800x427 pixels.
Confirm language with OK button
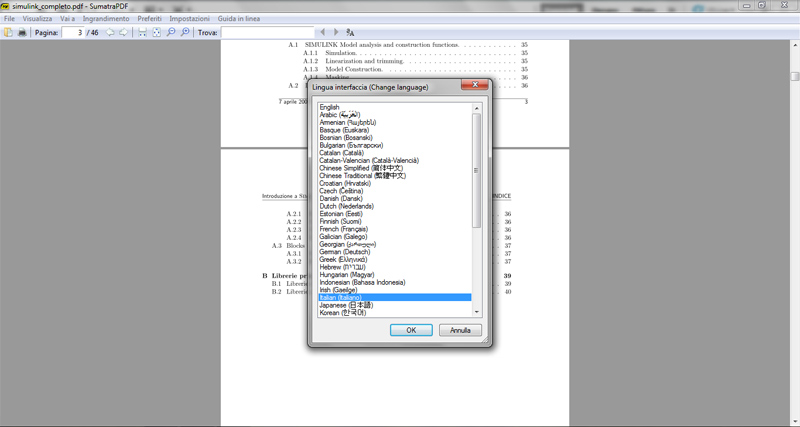[x=411, y=330]
